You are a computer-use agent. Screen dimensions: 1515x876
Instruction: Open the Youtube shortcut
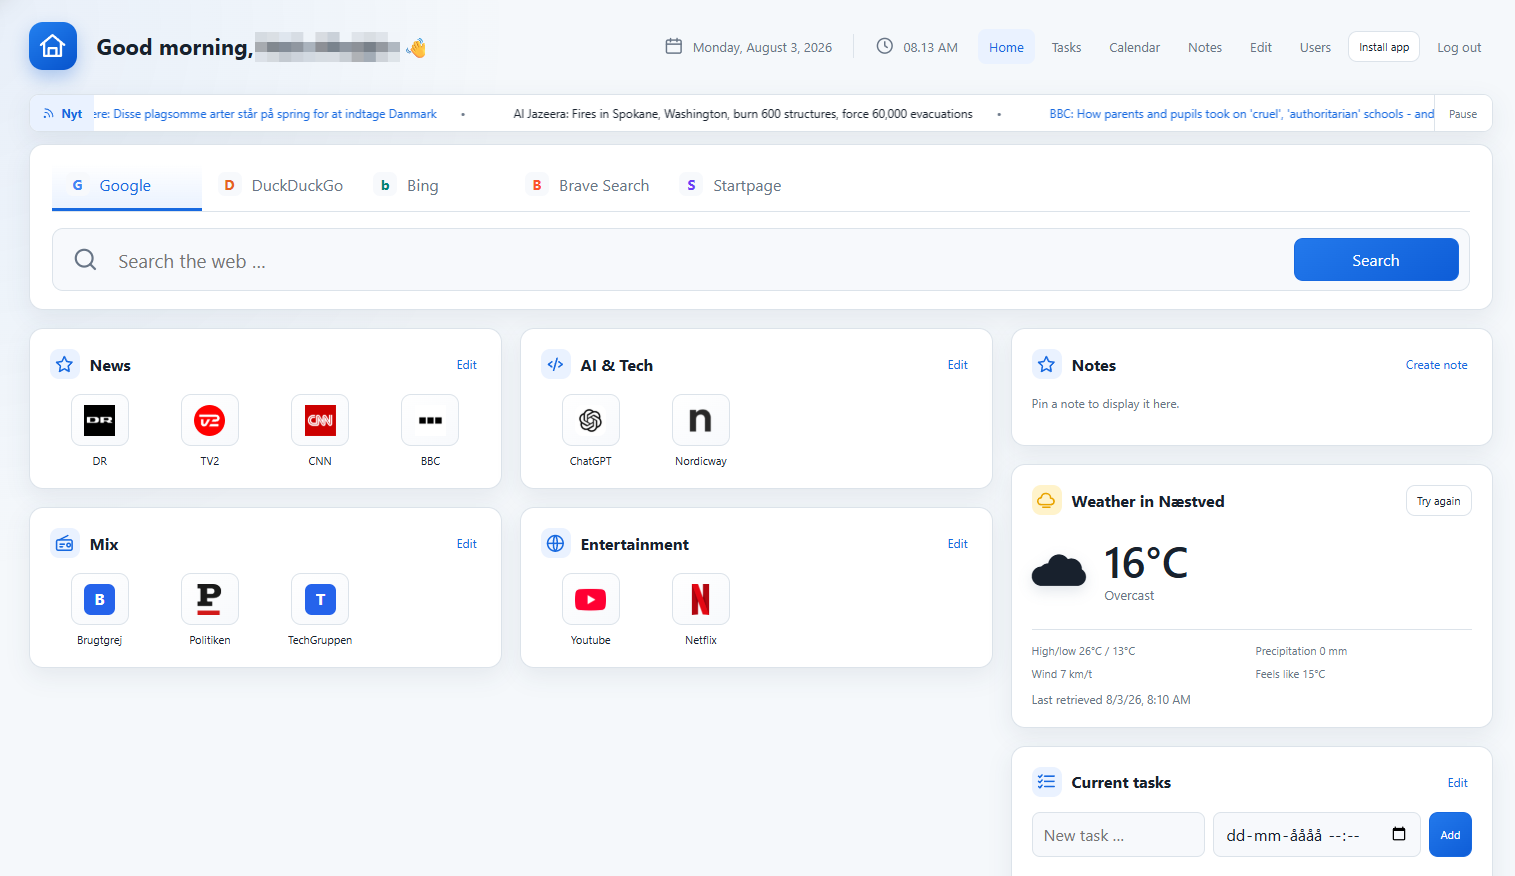591,599
